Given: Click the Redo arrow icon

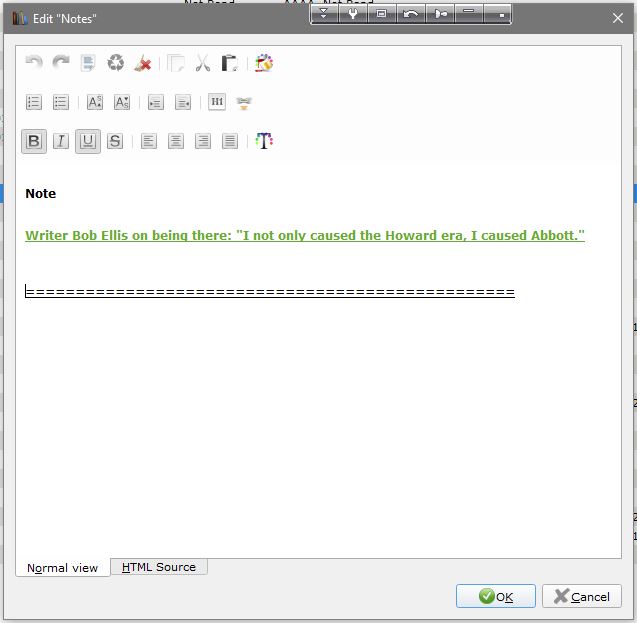Looking at the screenshot, I should pos(61,63).
